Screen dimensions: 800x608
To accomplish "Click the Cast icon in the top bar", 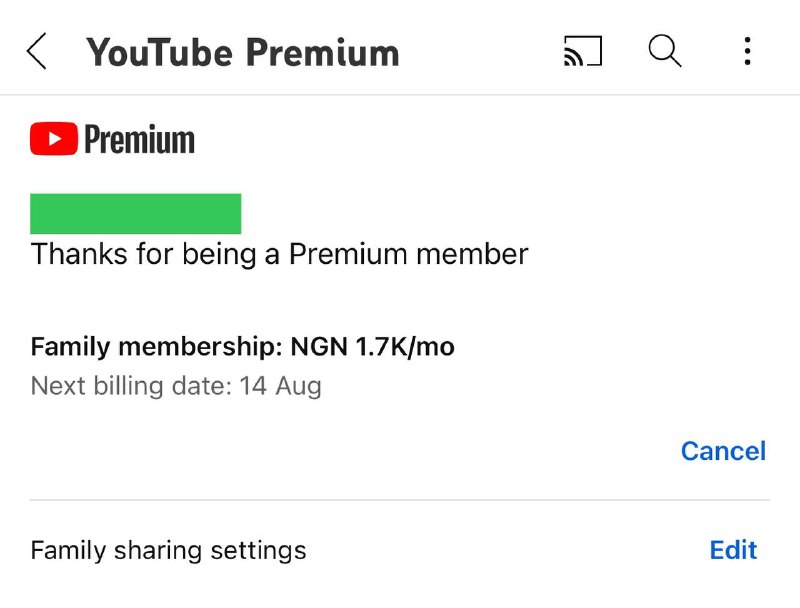I will point(583,51).
